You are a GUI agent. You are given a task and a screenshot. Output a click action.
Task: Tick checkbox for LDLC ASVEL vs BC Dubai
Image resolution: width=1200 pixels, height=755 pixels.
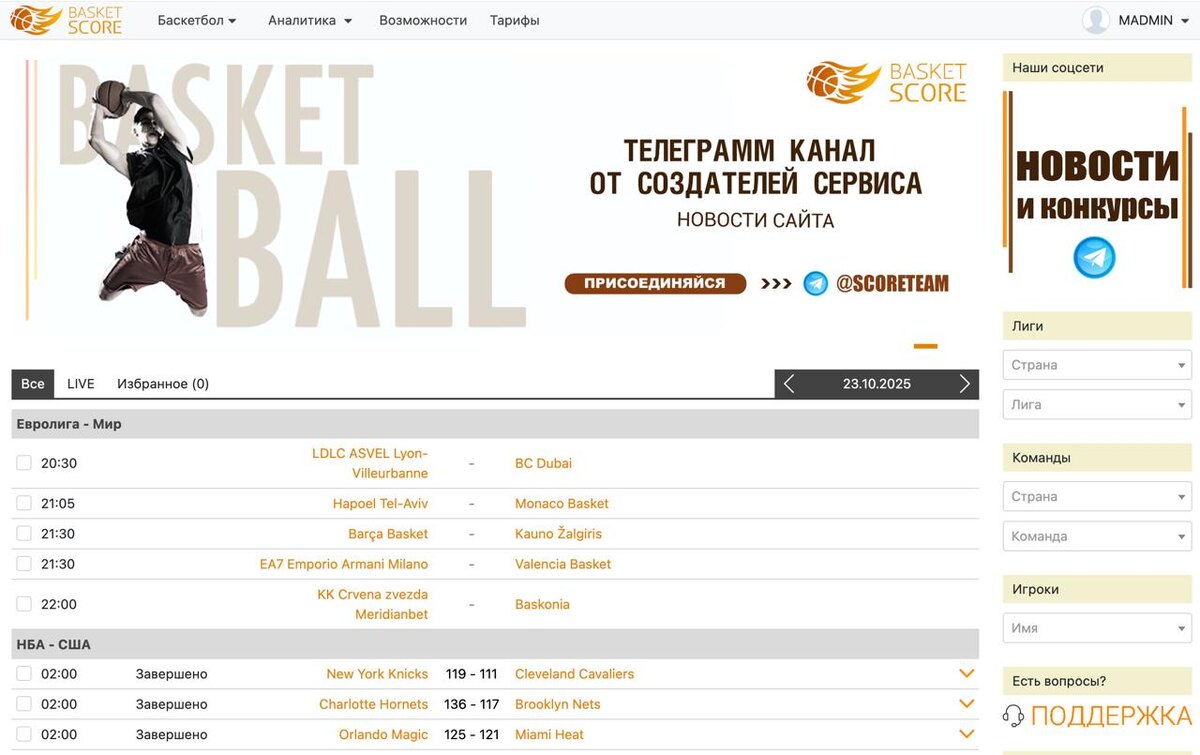coord(24,463)
